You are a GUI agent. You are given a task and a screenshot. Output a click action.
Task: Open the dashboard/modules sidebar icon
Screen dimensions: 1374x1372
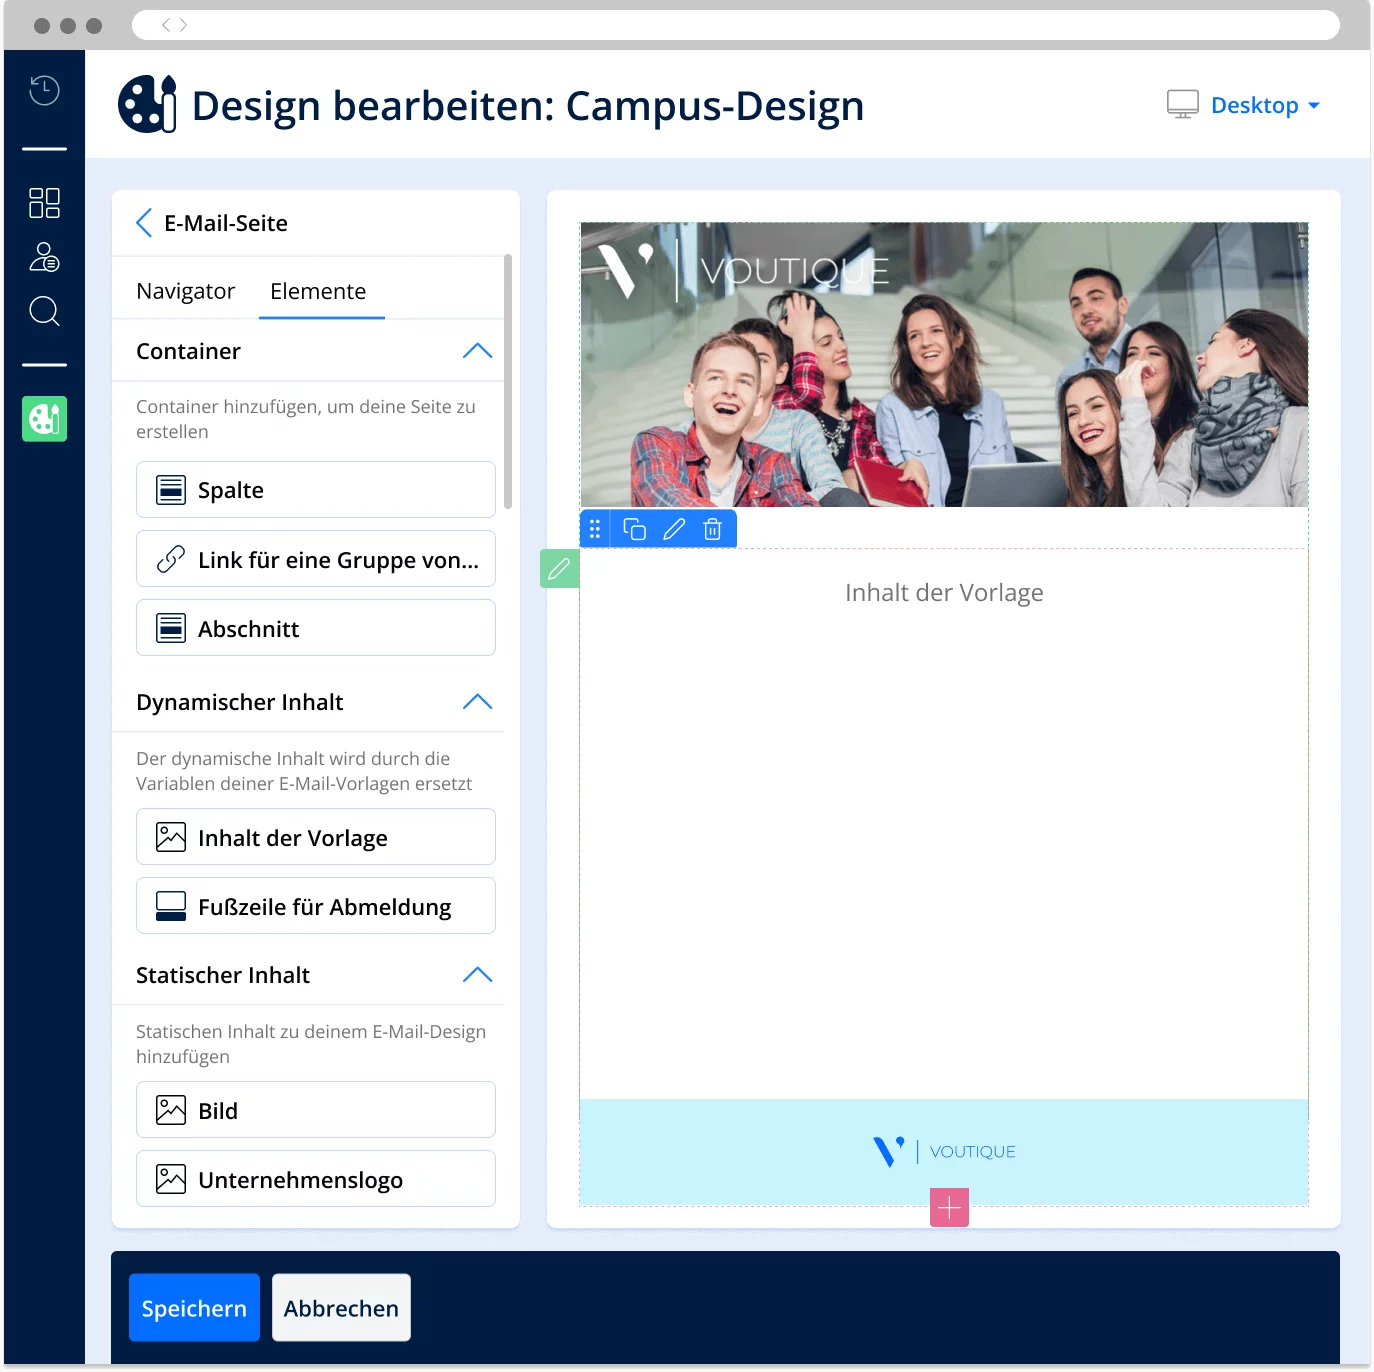point(44,203)
